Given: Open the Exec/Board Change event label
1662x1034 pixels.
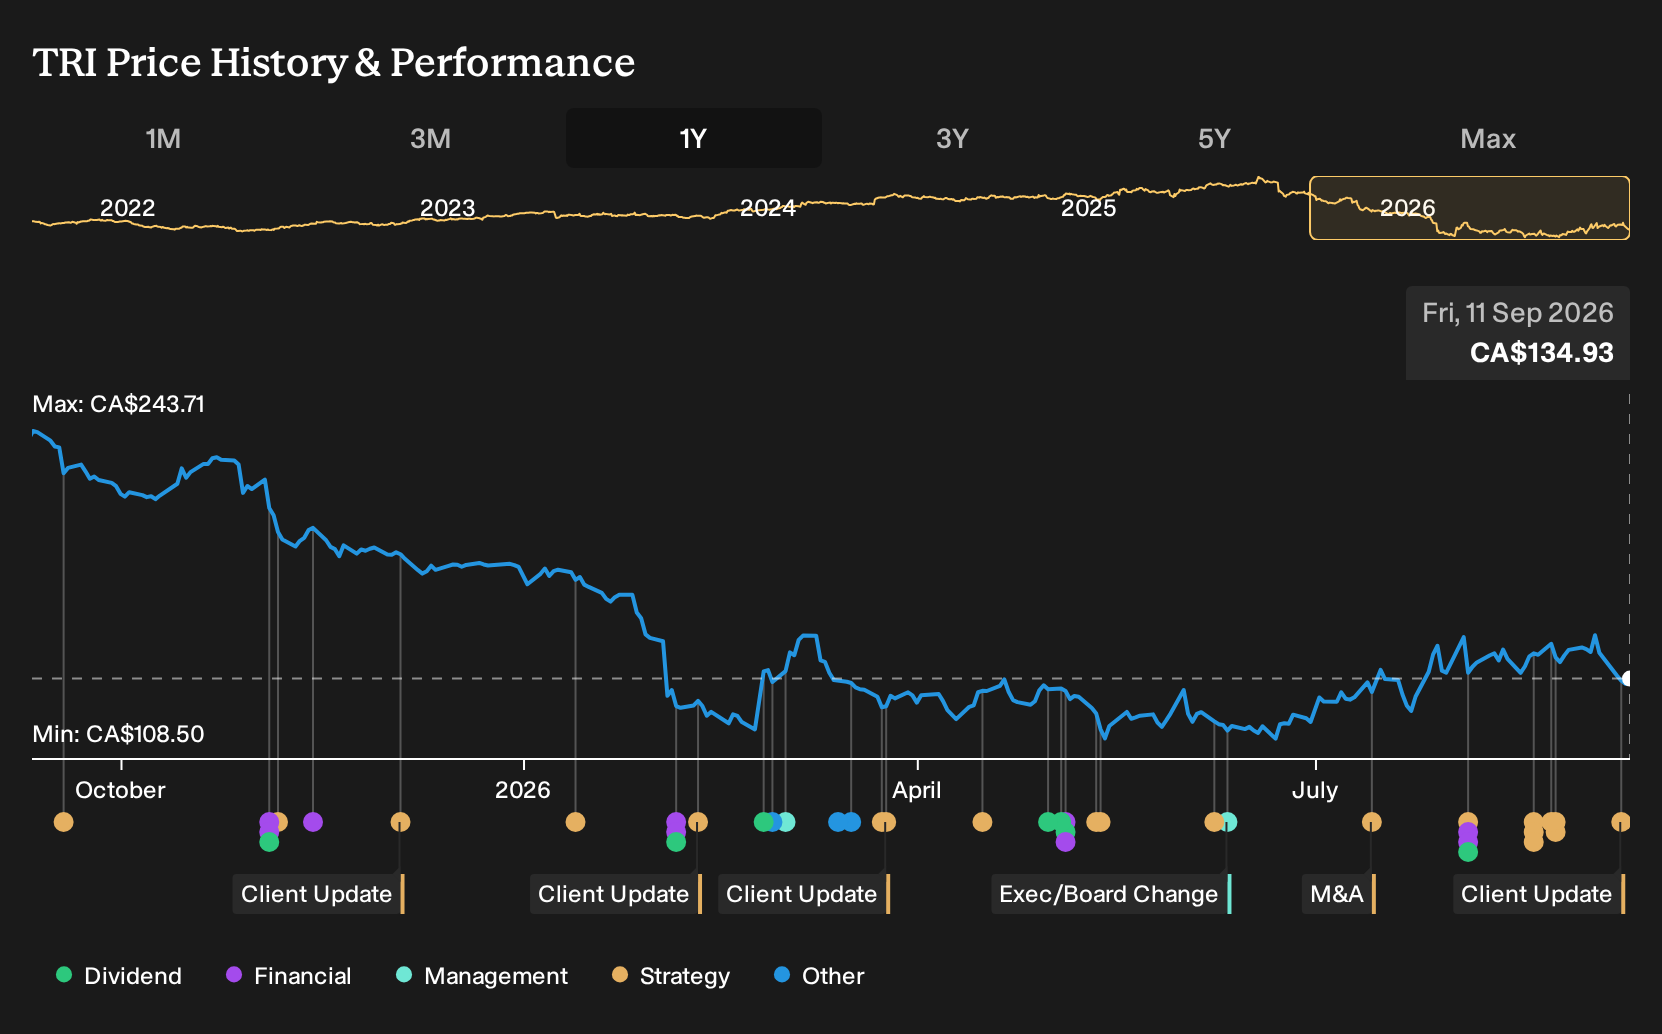Looking at the screenshot, I should (x=1111, y=894).
